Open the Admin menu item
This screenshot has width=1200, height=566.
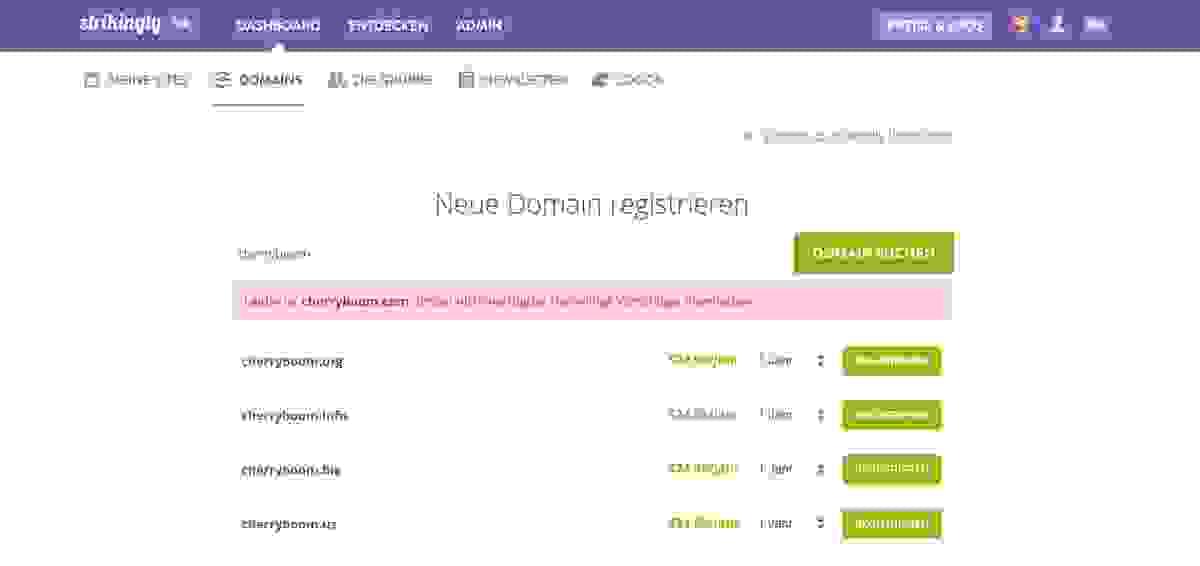(479, 26)
